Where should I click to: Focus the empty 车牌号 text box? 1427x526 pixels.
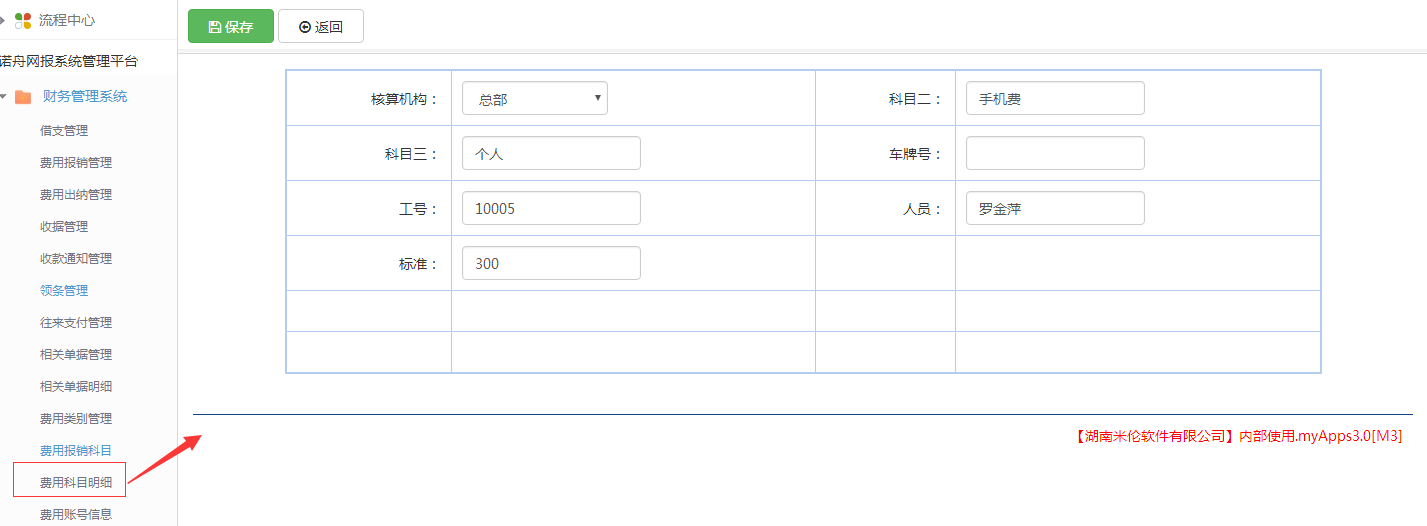tap(1055, 153)
